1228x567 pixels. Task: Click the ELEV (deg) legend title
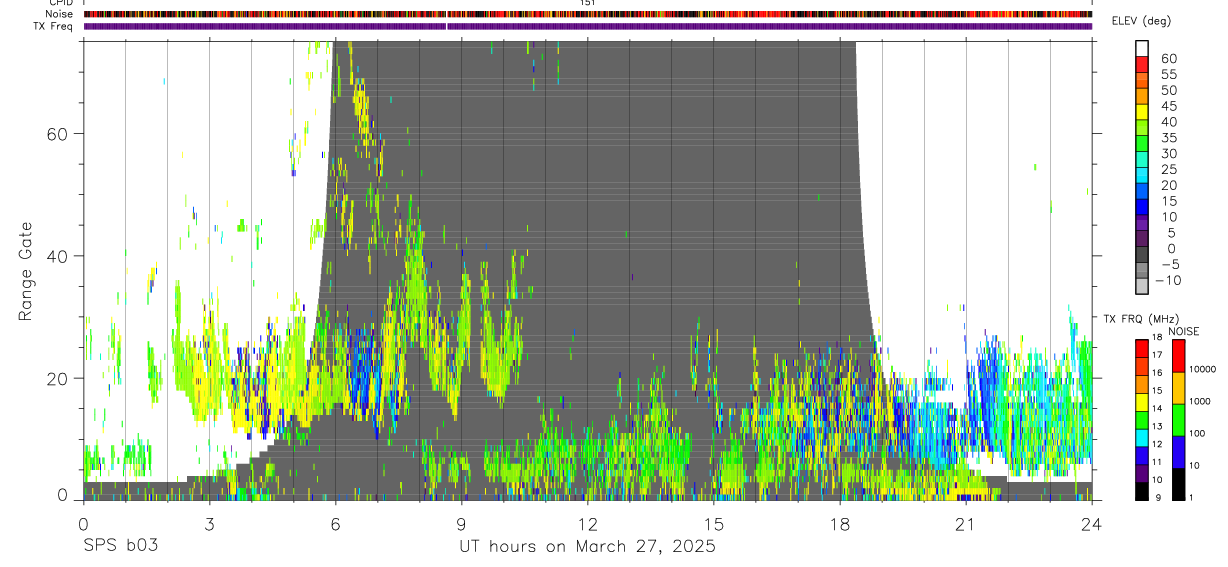1141,21
